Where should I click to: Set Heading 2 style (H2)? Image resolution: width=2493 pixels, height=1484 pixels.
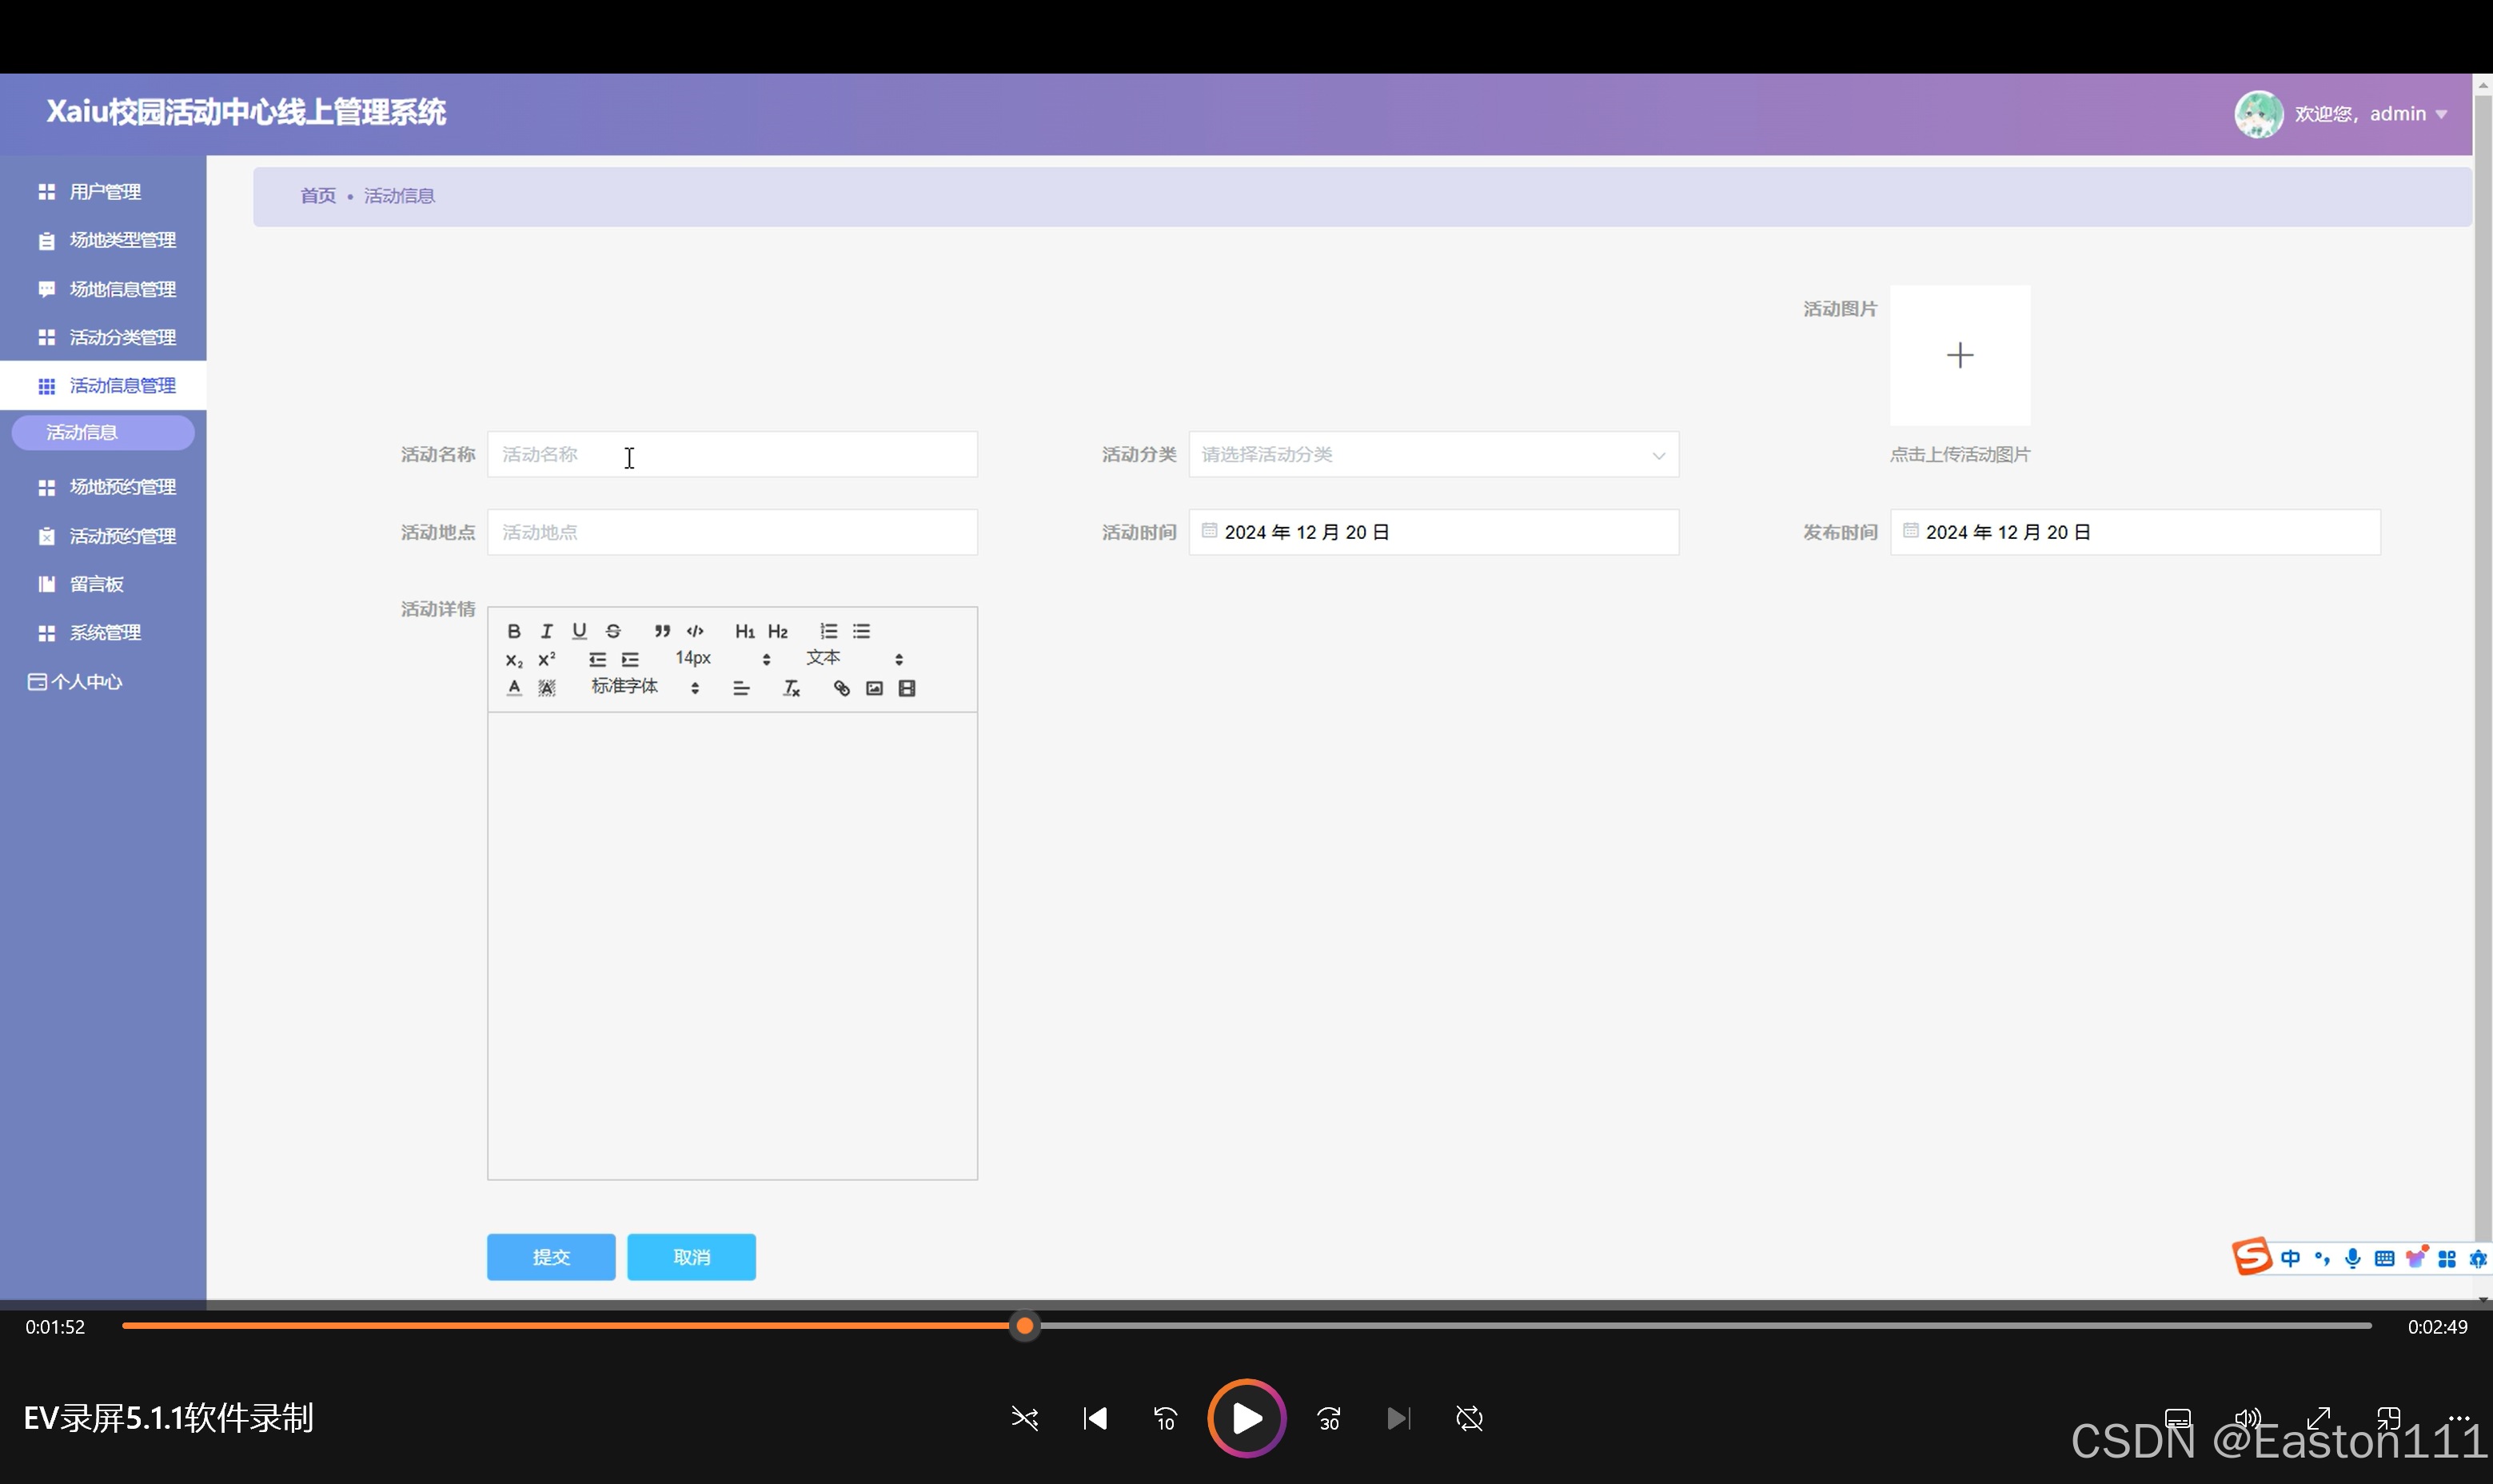778,631
